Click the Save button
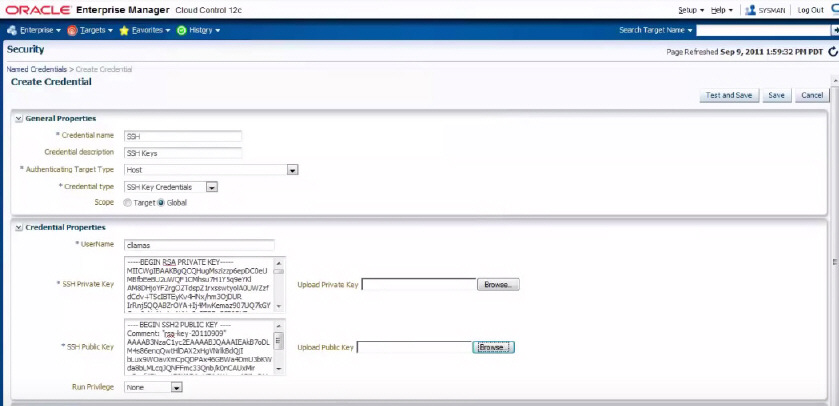Viewport: 839px width, 406px height. pos(776,95)
